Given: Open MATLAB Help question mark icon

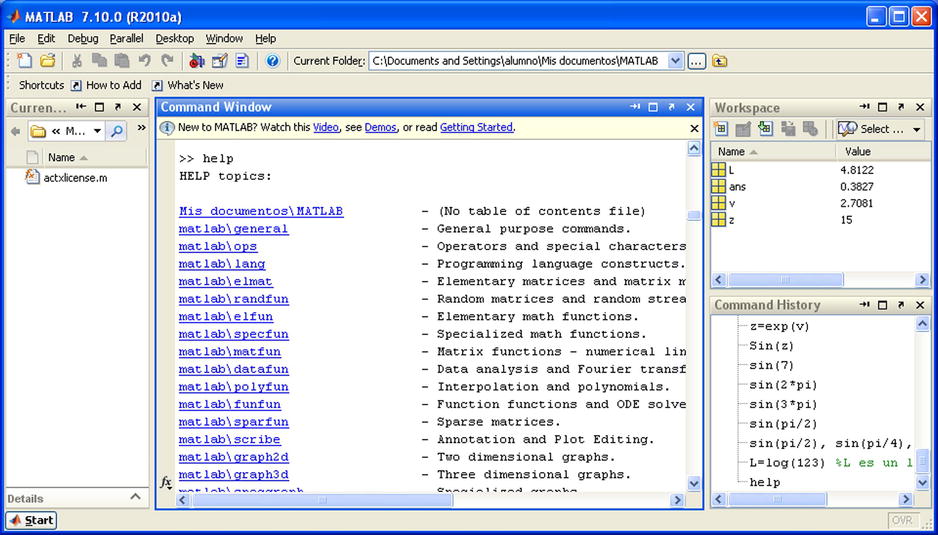Looking at the screenshot, I should pos(273,60).
